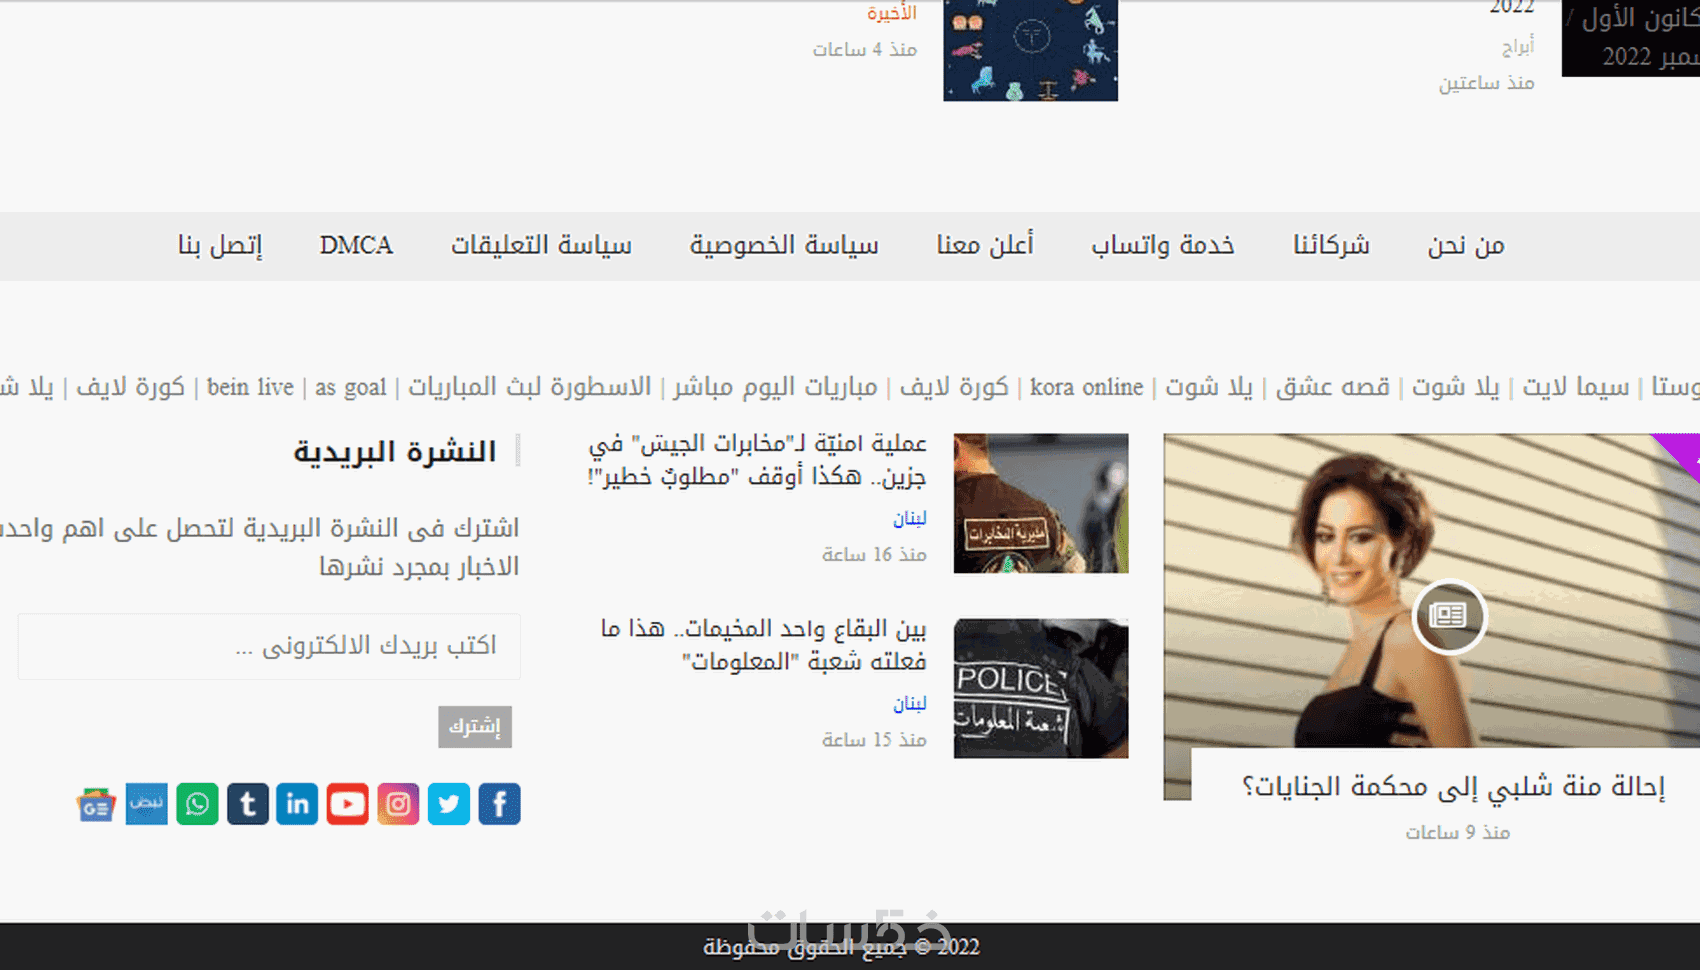Open the 'إتصل بنا' footer menu item
This screenshot has width=1700, height=970.
pos(220,246)
